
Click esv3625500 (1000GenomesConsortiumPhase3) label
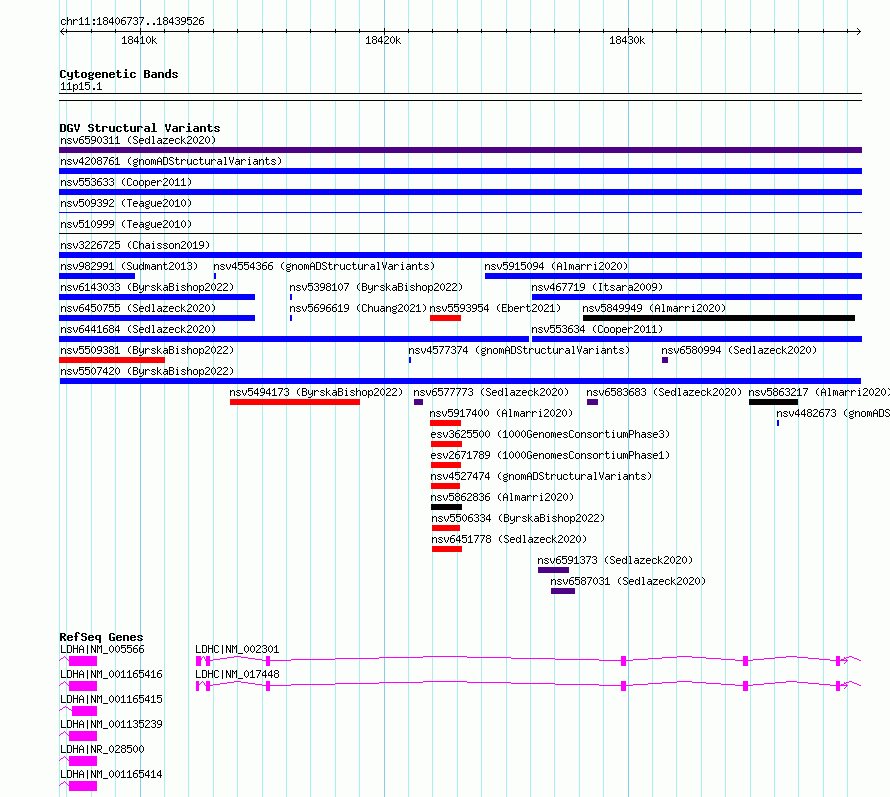coord(550,434)
